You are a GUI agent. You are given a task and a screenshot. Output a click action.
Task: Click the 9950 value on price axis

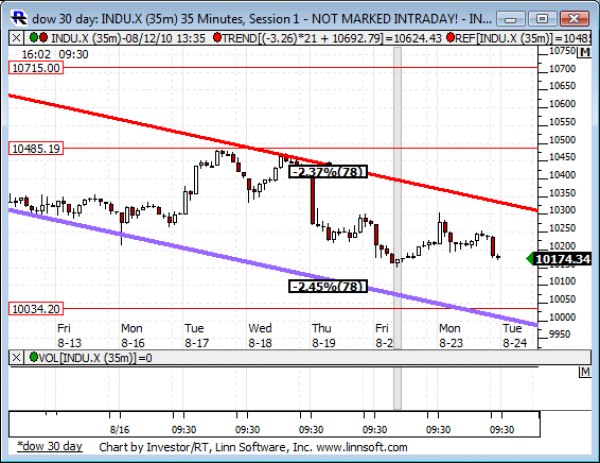559,334
